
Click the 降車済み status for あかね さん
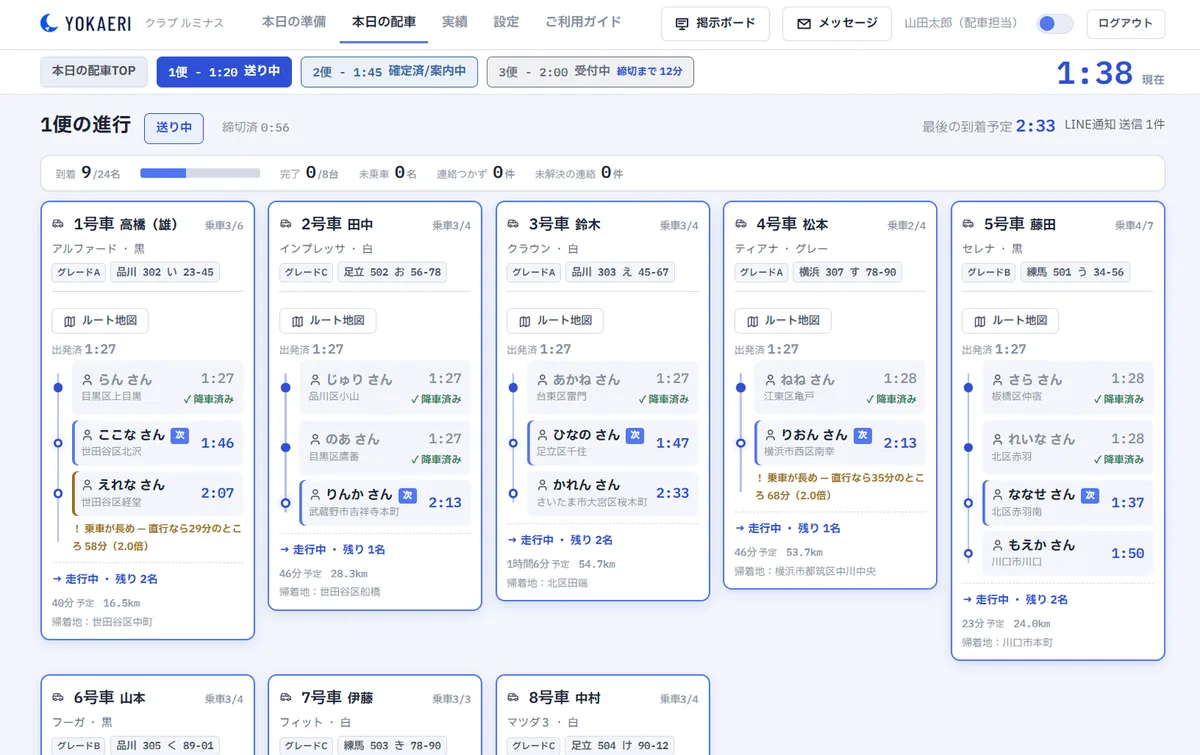pos(663,399)
